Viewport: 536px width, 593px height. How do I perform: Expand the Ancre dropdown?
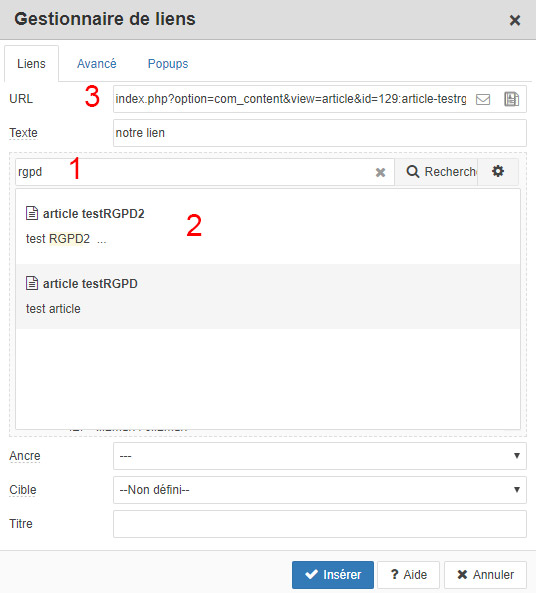coord(320,456)
